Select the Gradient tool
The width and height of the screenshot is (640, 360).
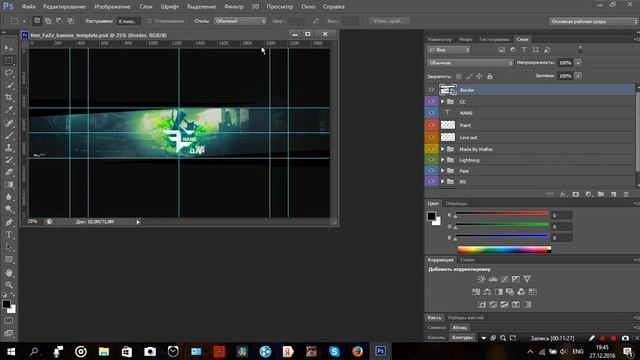(x=9, y=184)
